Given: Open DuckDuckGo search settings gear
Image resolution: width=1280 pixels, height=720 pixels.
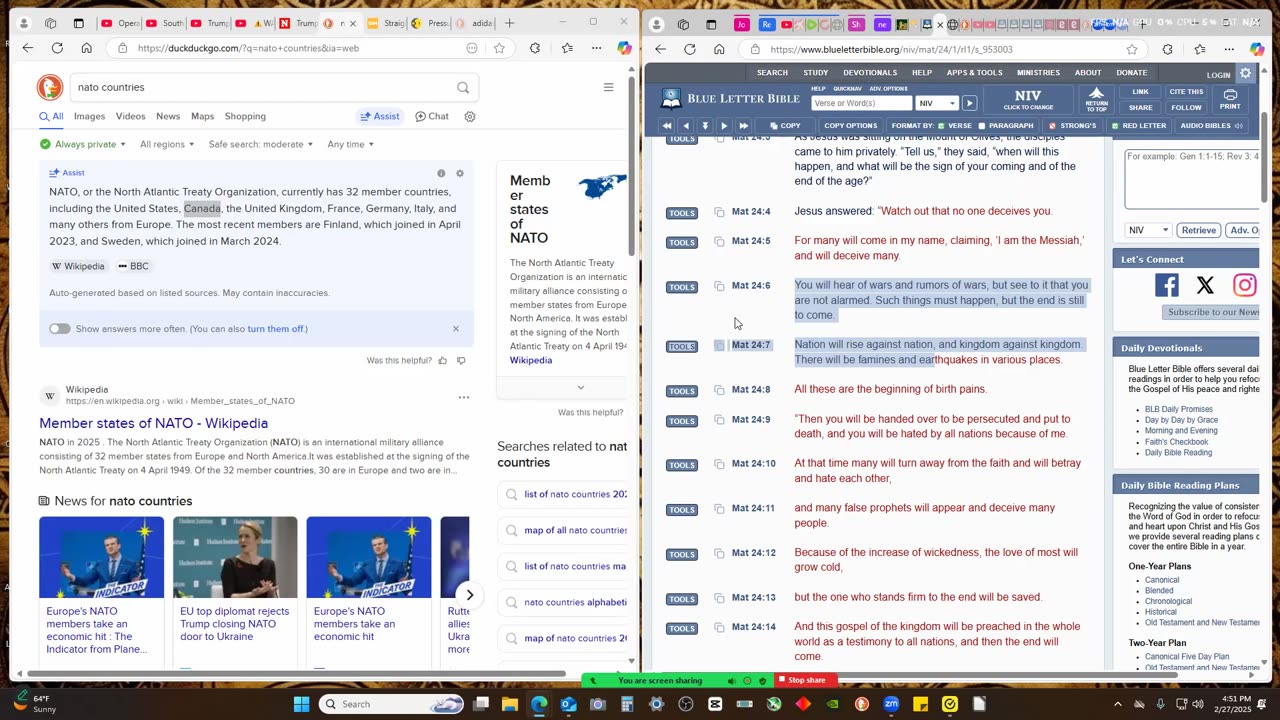Looking at the screenshot, I should click(470, 116).
